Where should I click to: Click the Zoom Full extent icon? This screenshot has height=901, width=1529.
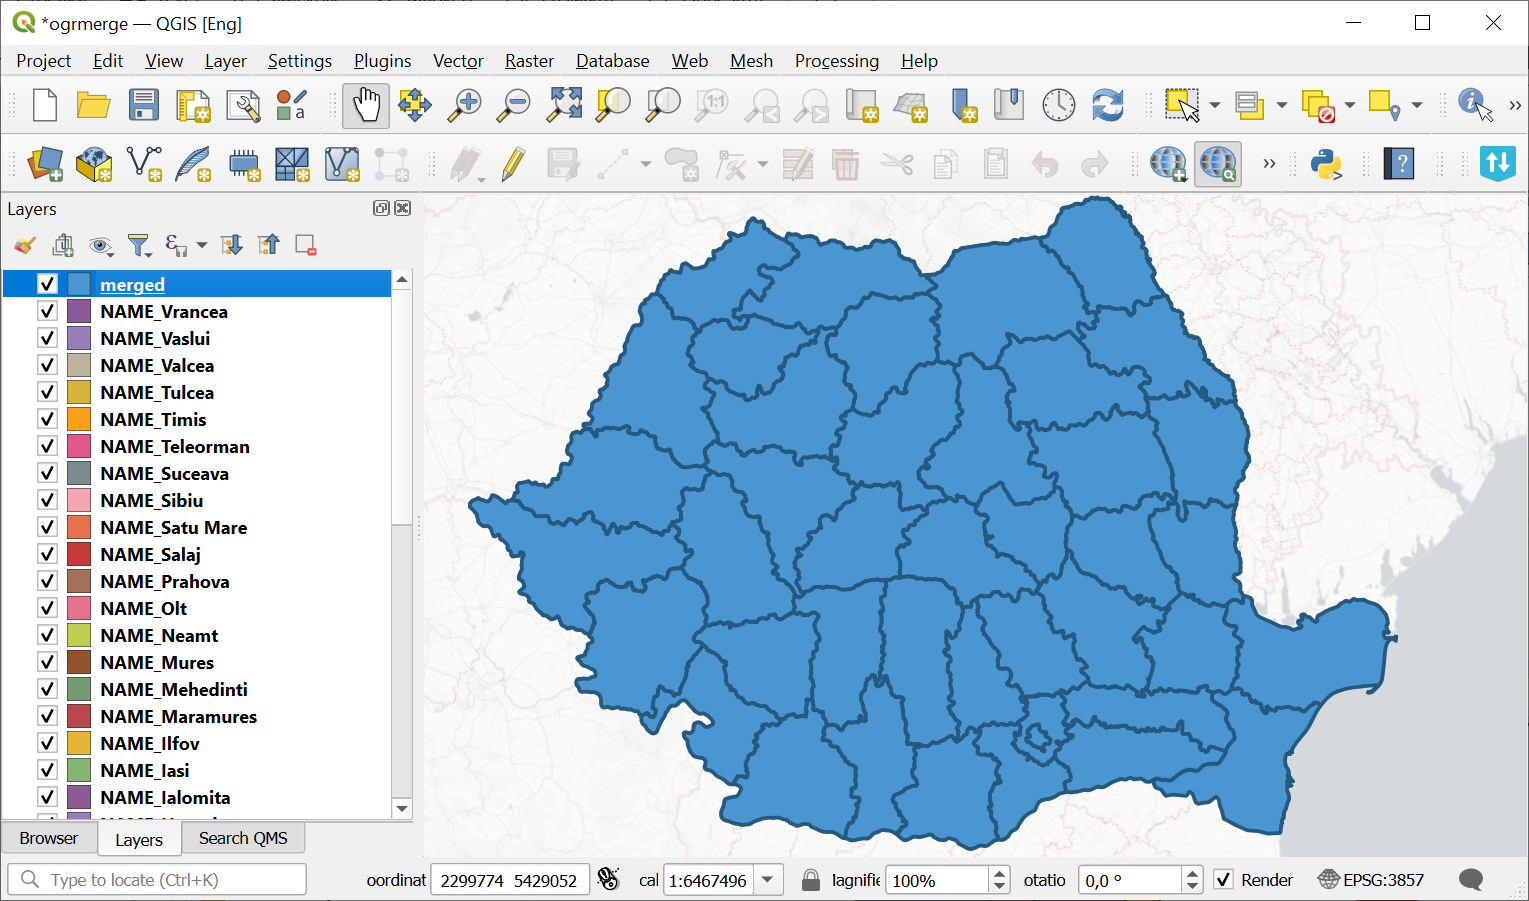click(x=564, y=105)
